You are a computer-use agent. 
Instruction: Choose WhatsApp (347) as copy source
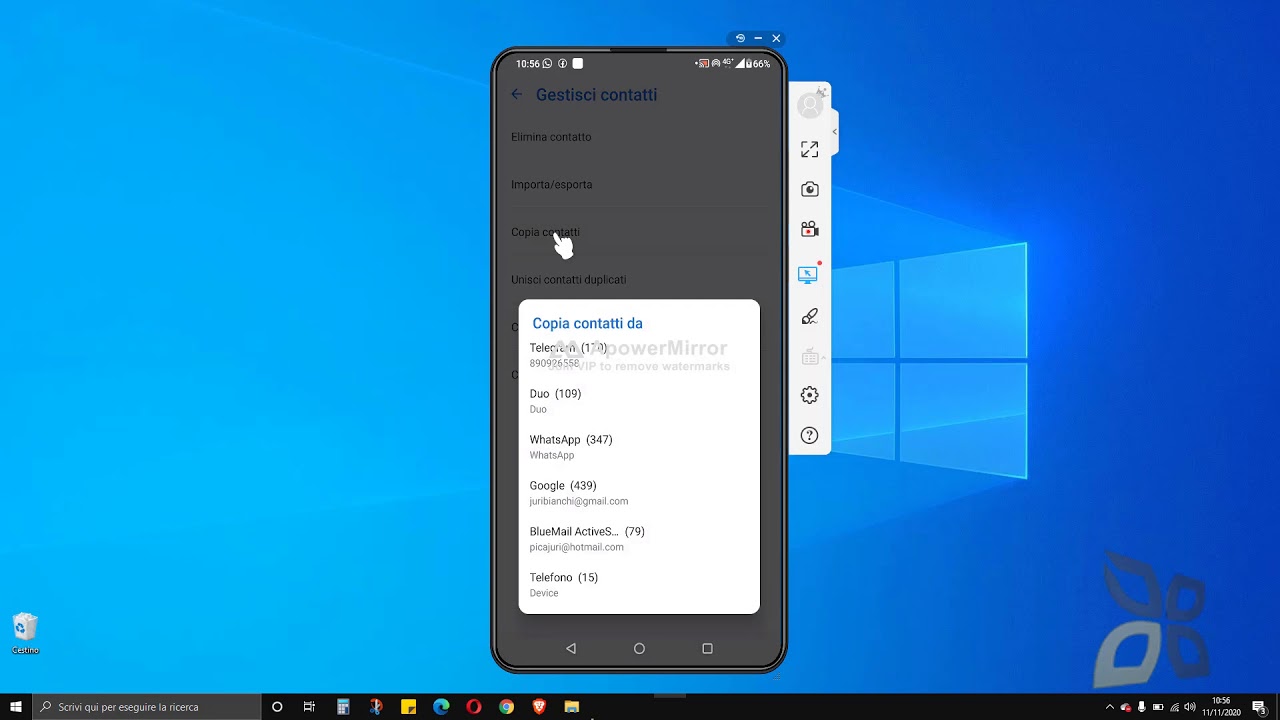pyautogui.click(x=639, y=447)
